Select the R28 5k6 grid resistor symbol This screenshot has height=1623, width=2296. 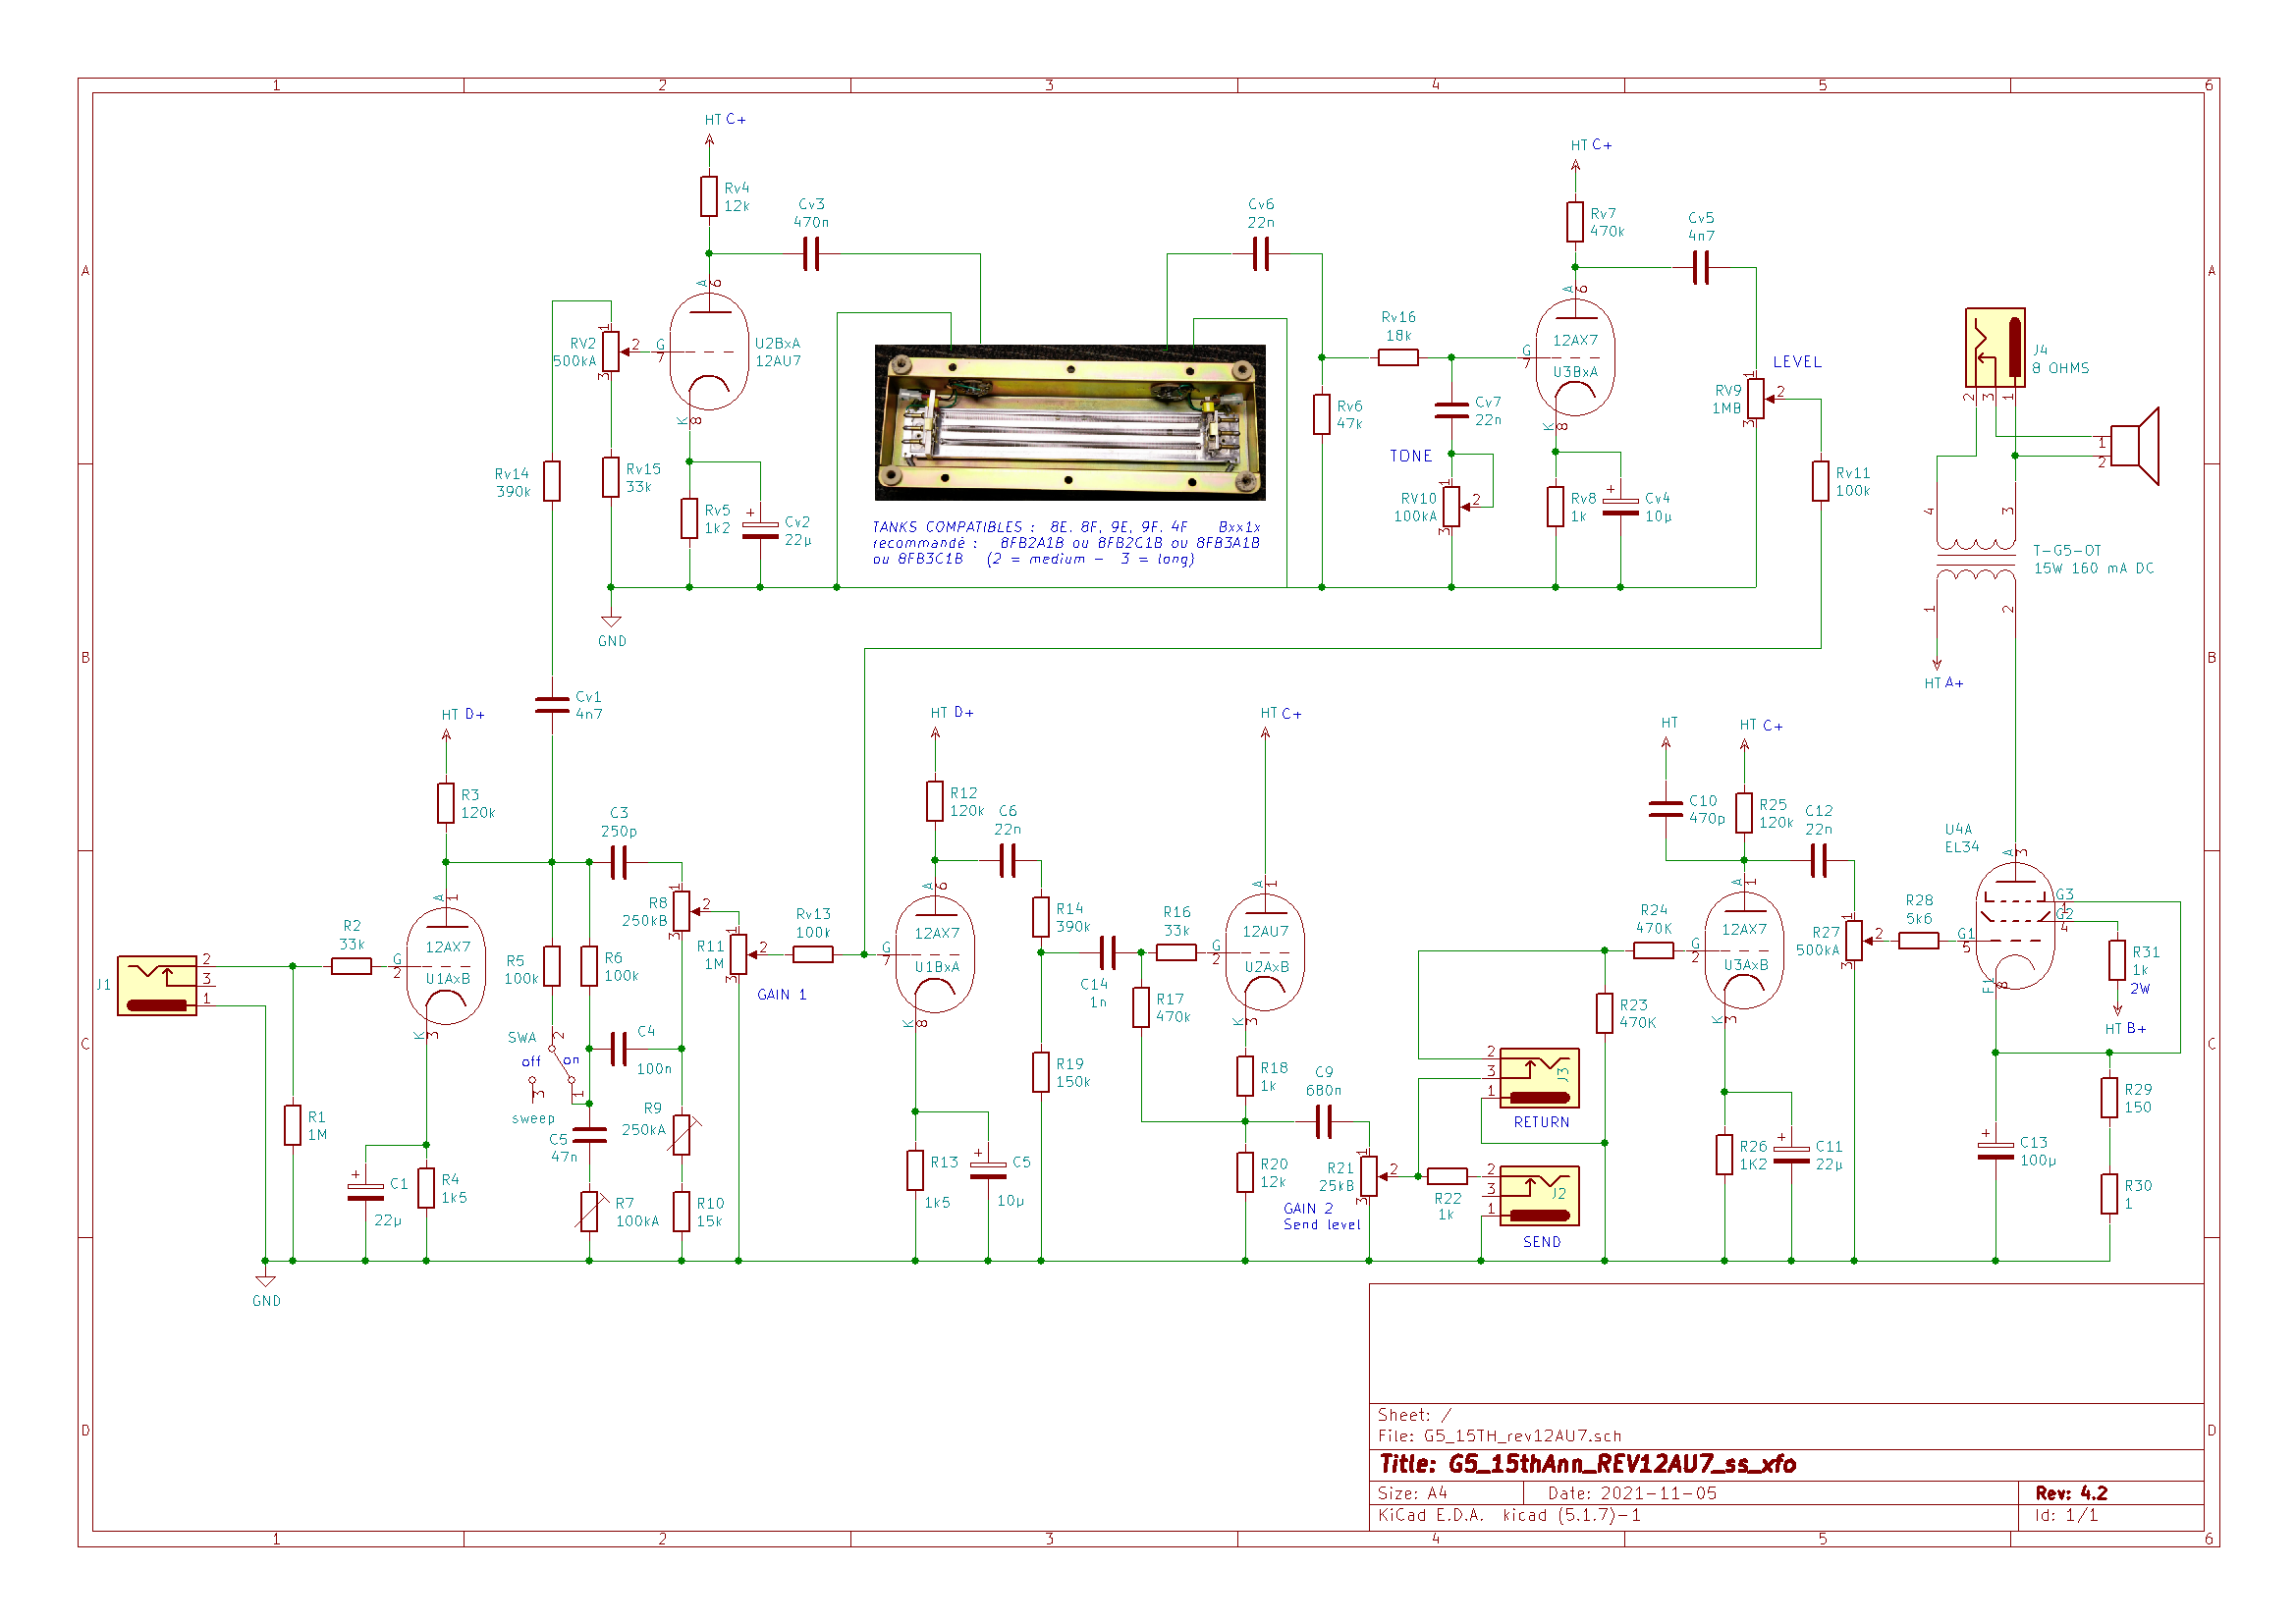(x=1919, y=941)
